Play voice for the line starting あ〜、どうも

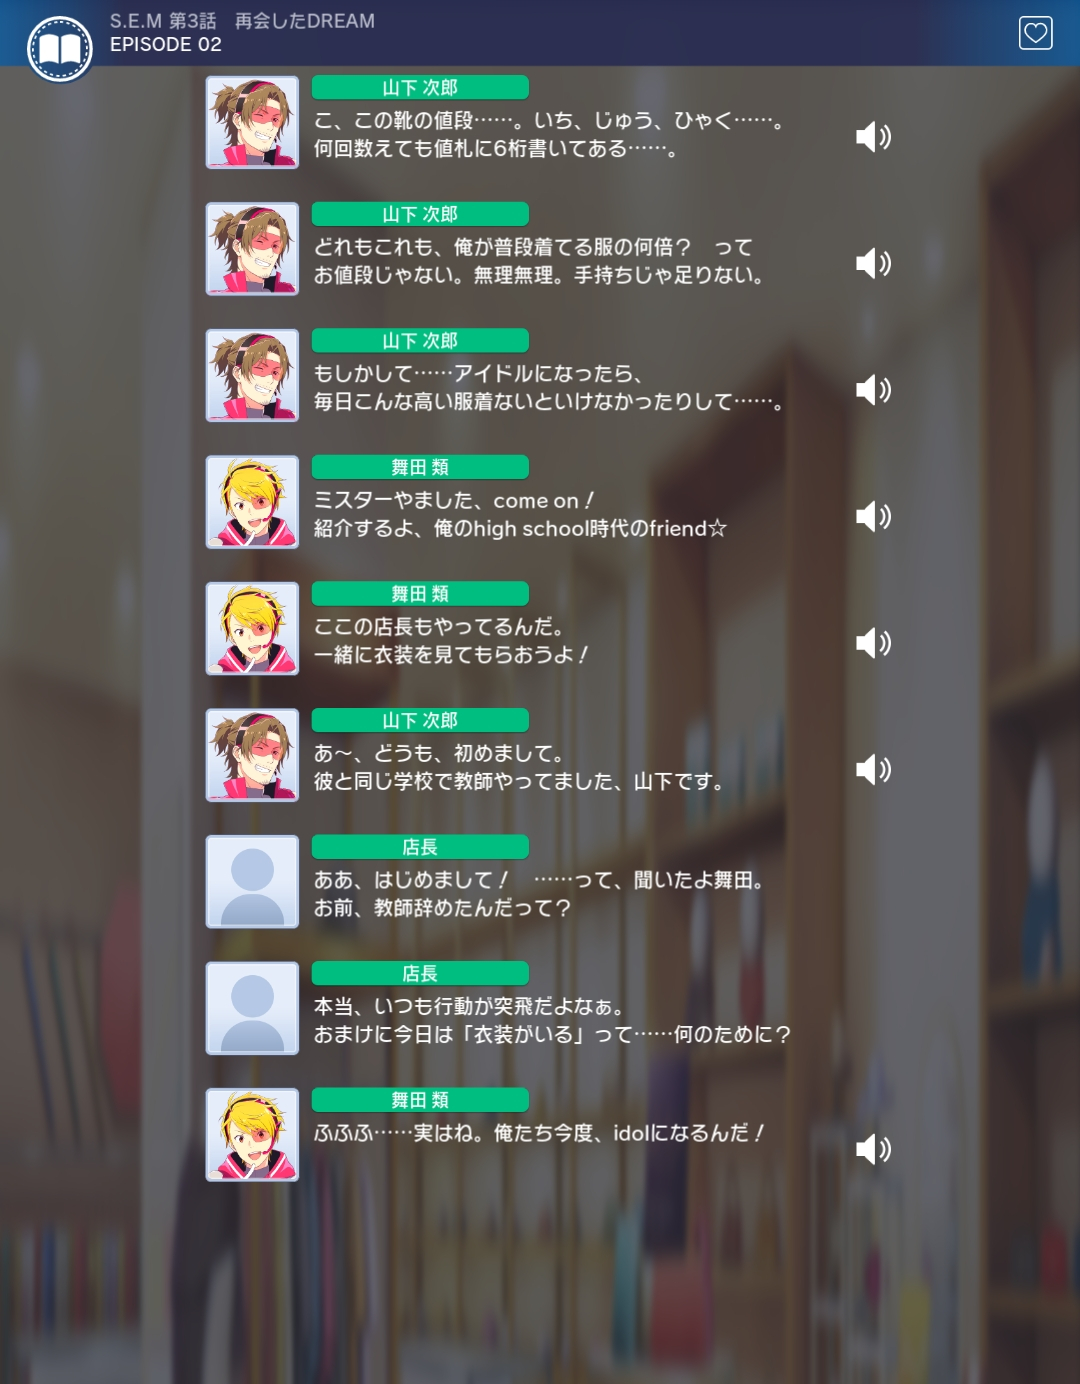873,769
